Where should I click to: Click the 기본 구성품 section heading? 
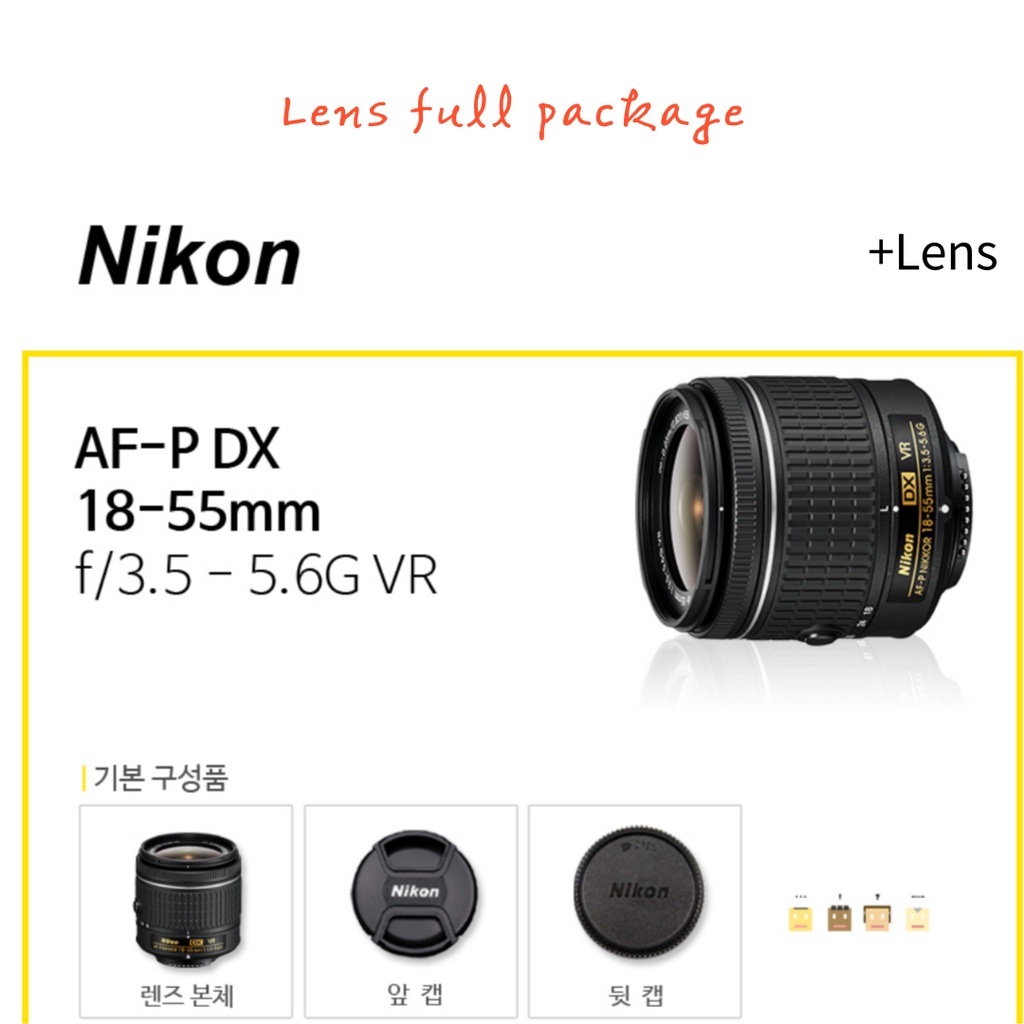(x=161, y=778)
